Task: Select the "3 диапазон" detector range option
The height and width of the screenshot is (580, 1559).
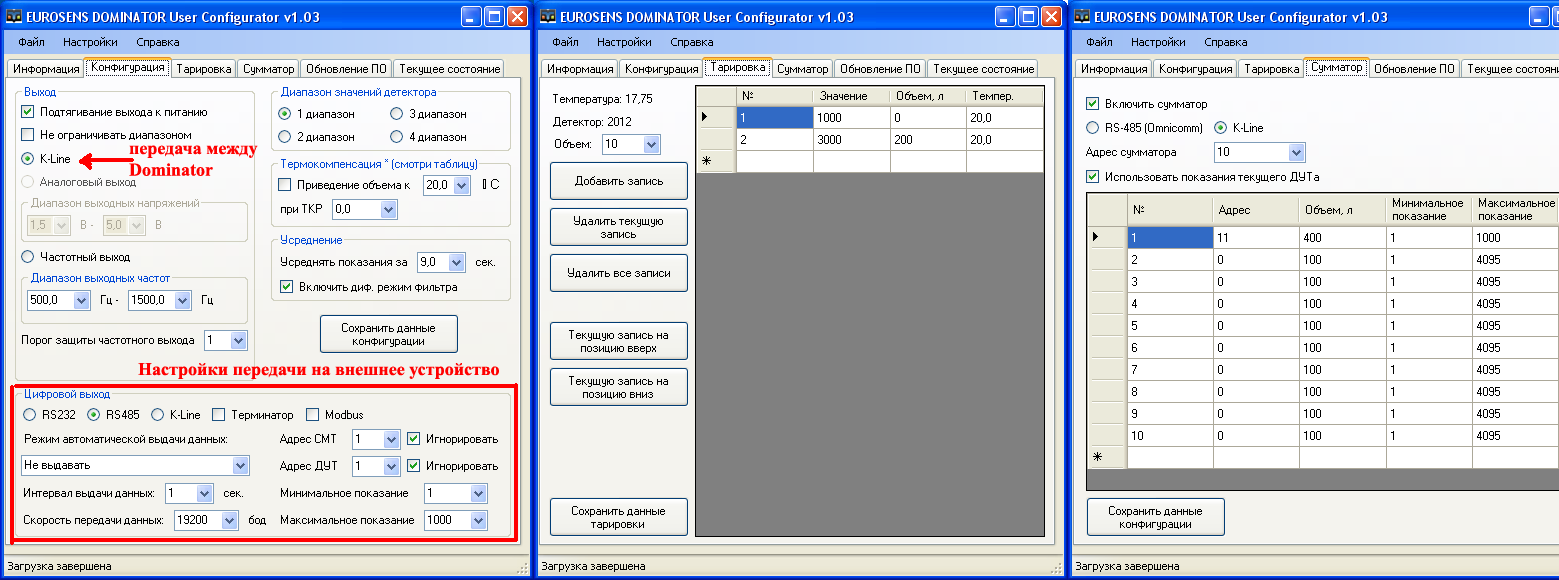Action: (x=397, y=114)
